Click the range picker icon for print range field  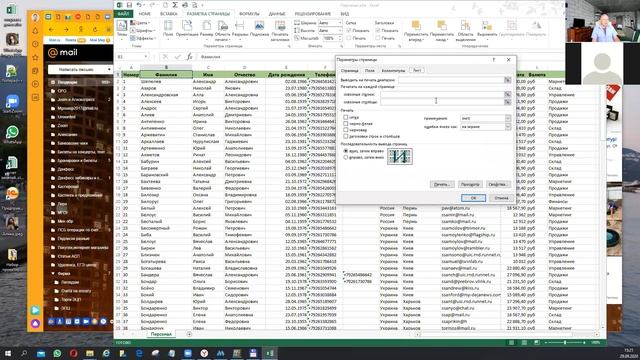(507, 80)
